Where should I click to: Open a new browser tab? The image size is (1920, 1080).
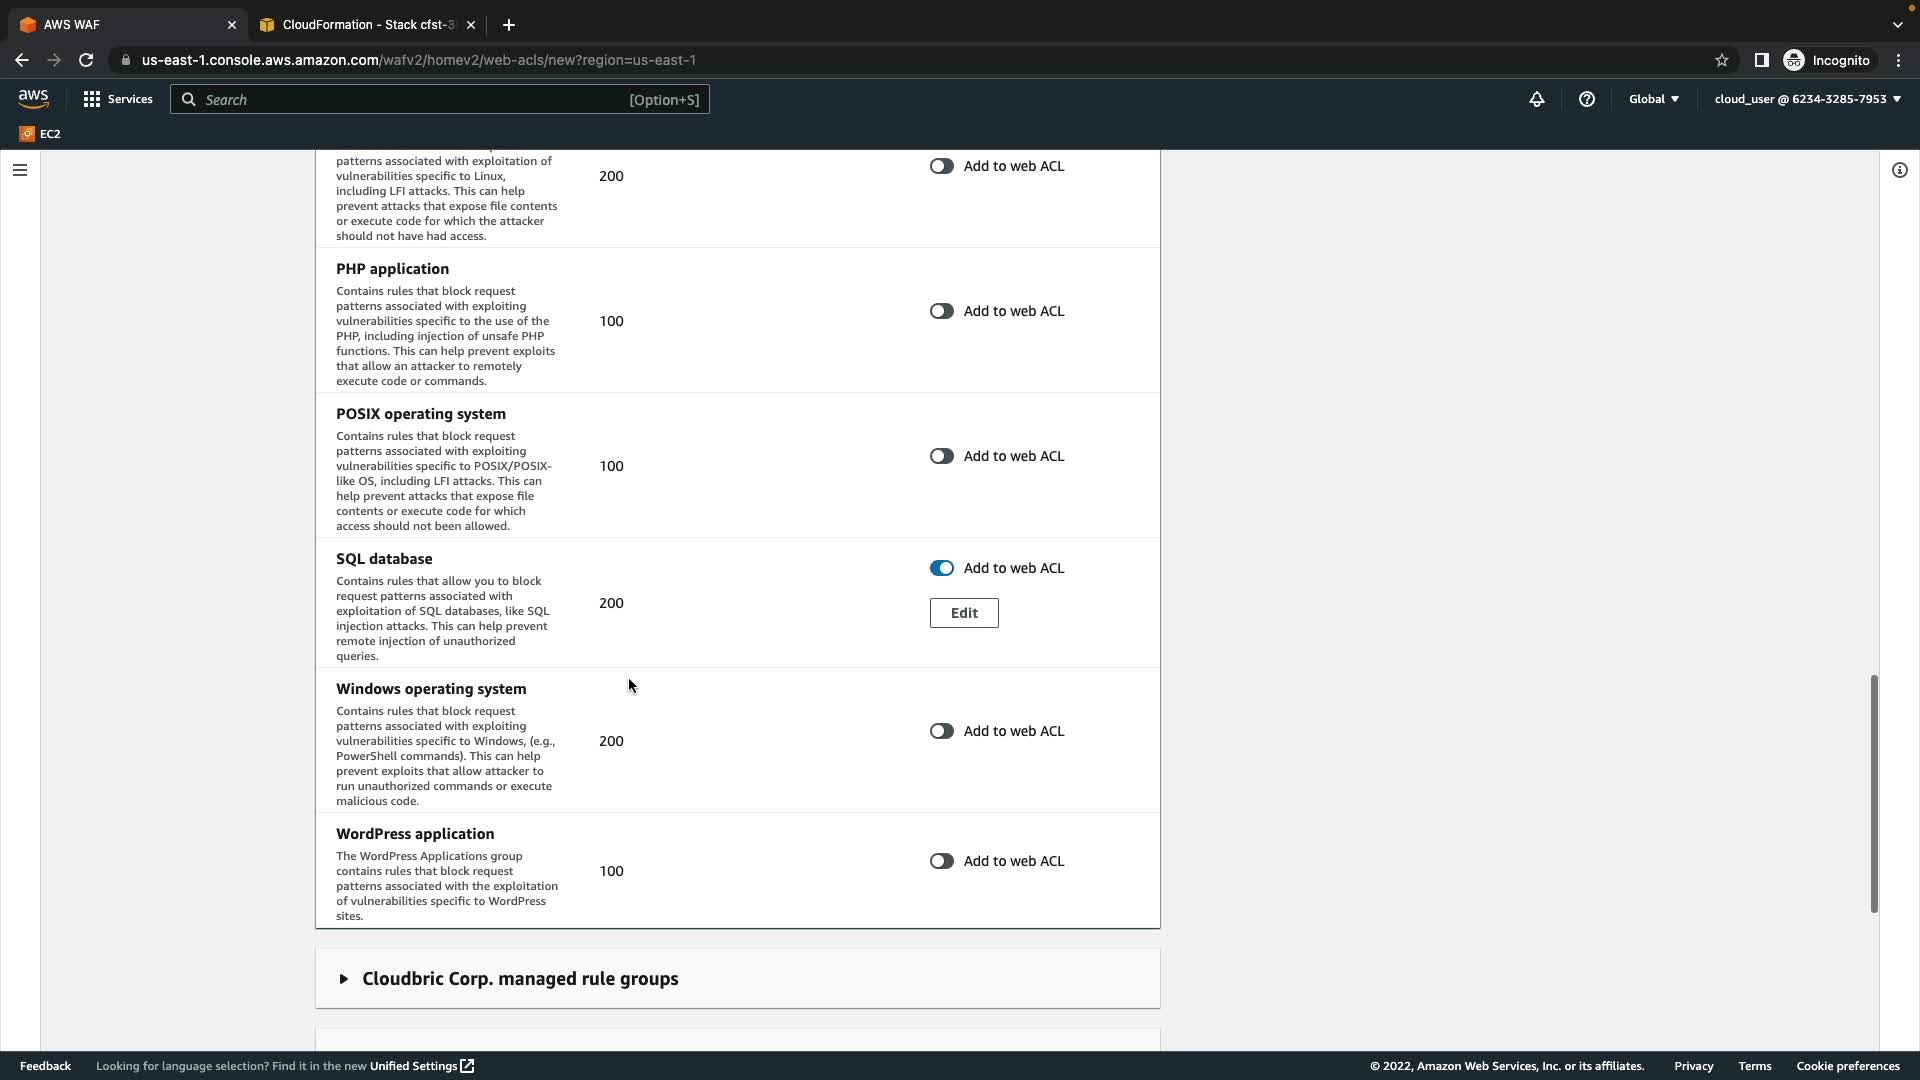(x=508, y=25)
